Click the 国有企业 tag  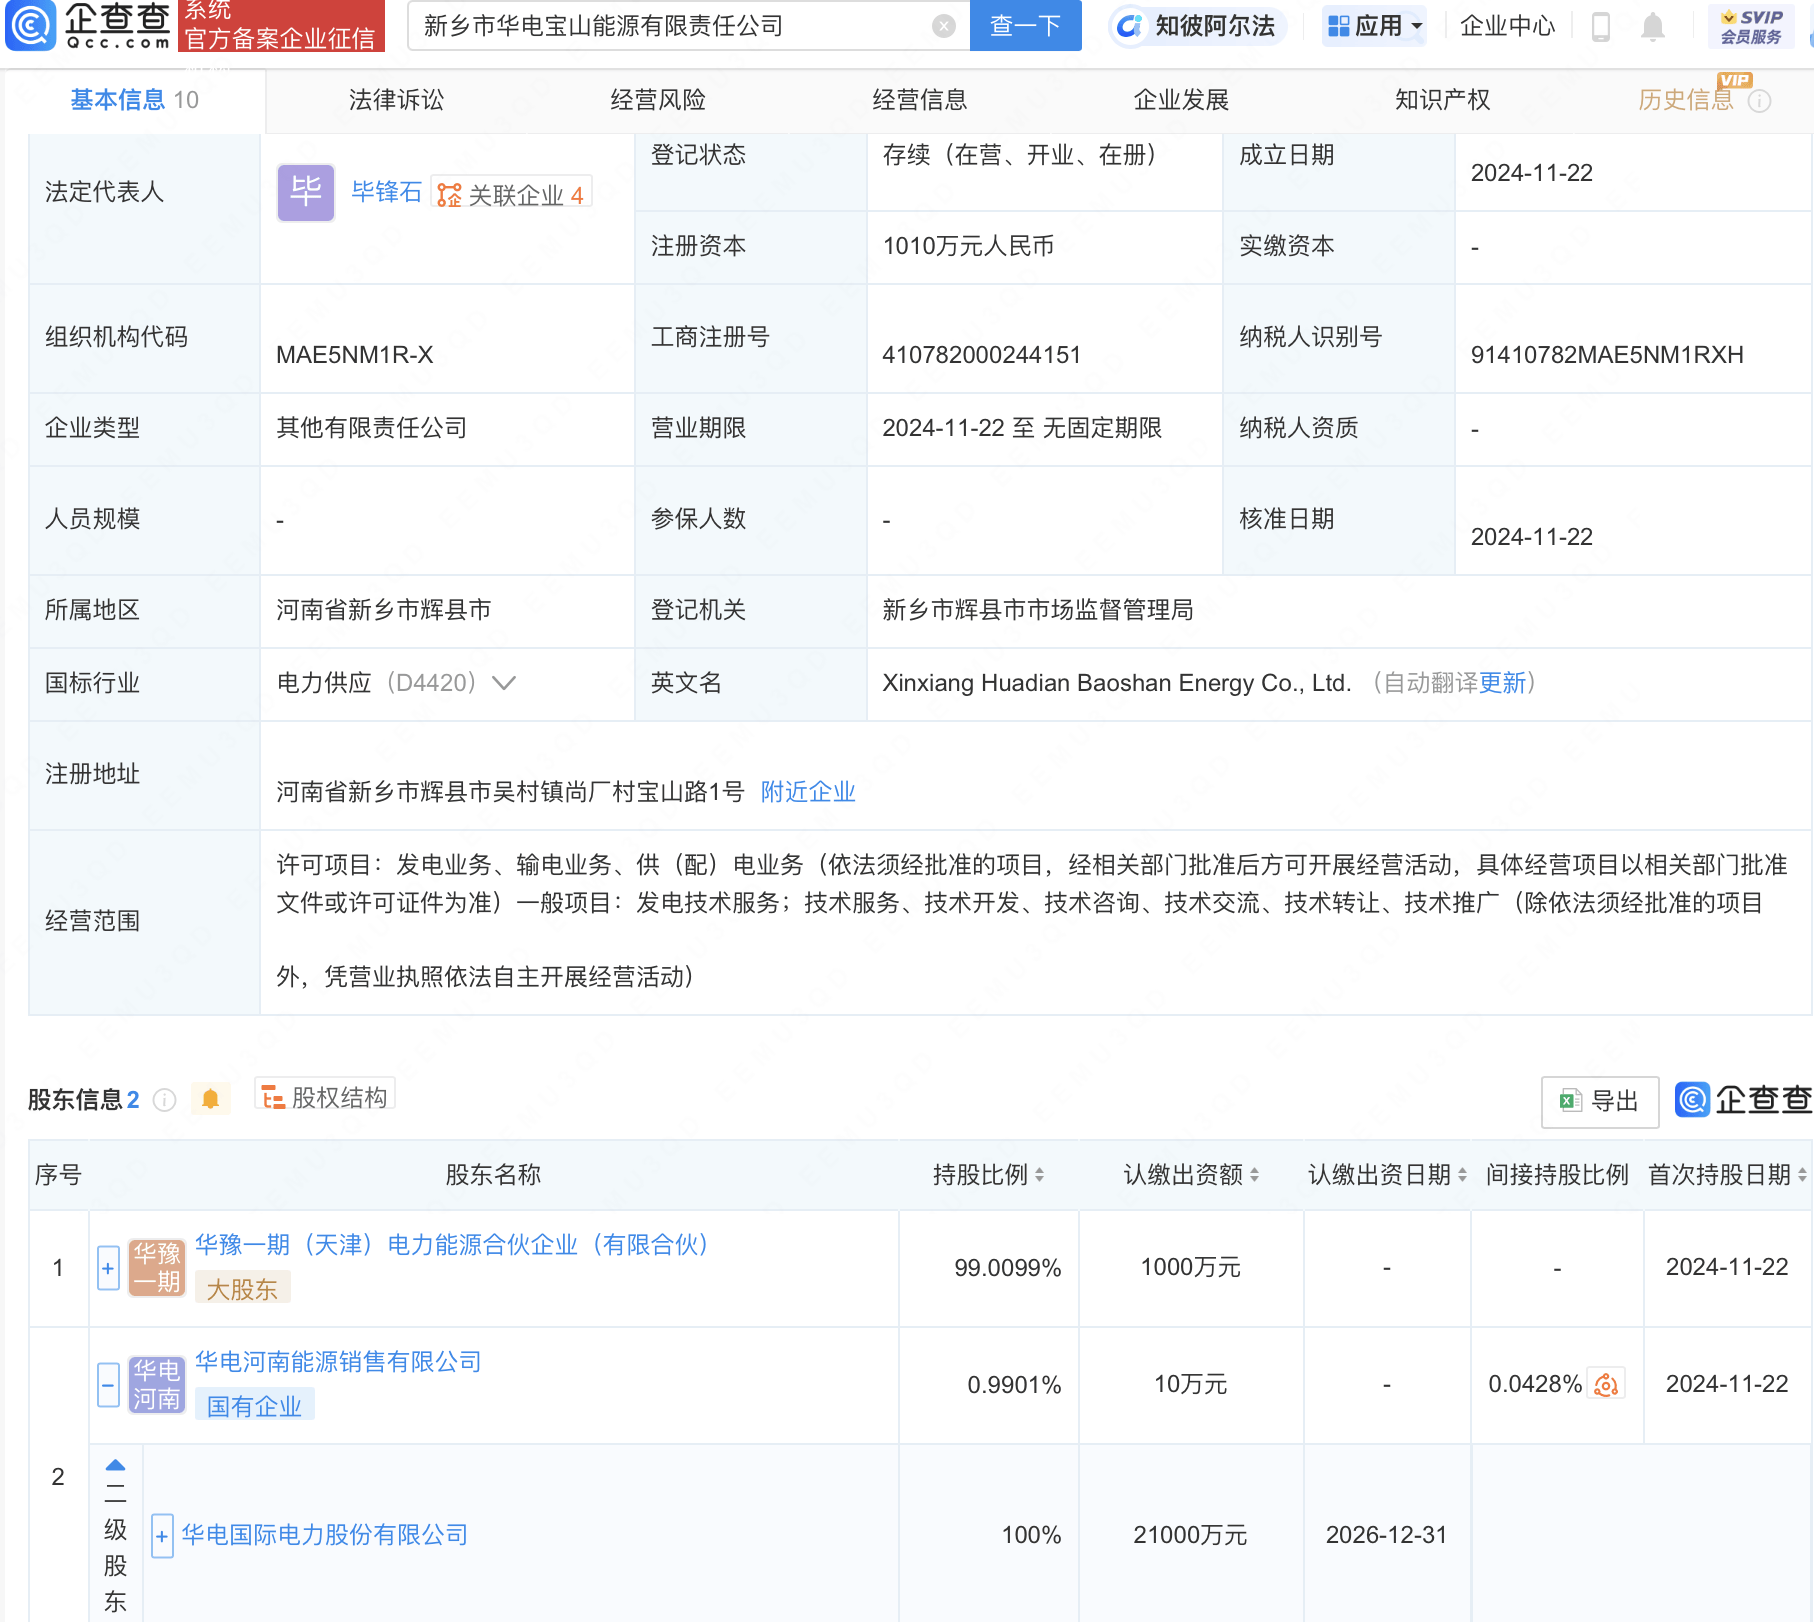254,1406
